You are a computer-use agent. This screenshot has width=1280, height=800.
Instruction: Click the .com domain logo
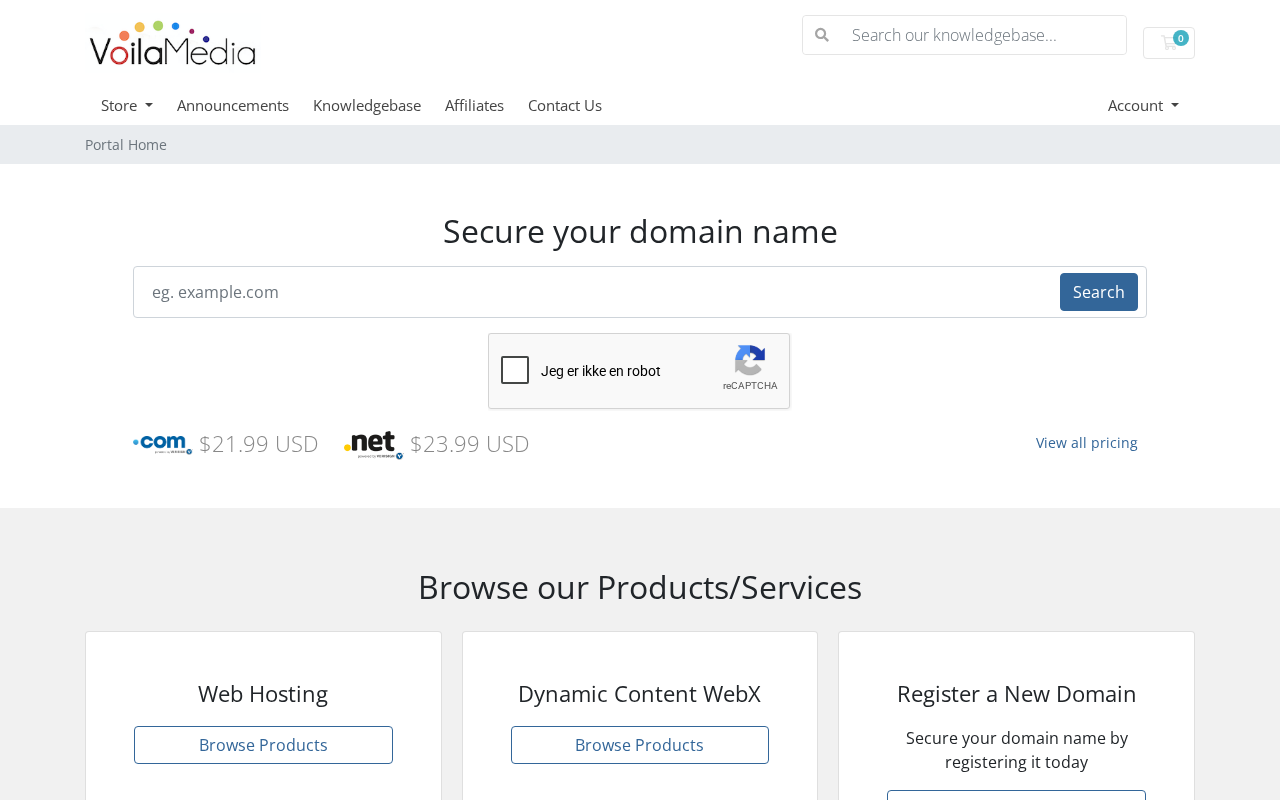pyautogui.click(x=162, y=444)
